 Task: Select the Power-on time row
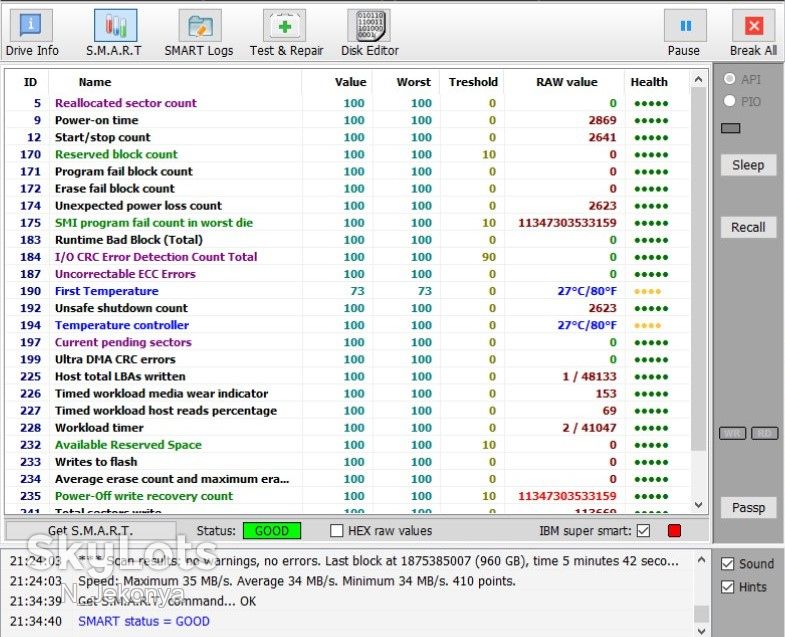(348, 120)
